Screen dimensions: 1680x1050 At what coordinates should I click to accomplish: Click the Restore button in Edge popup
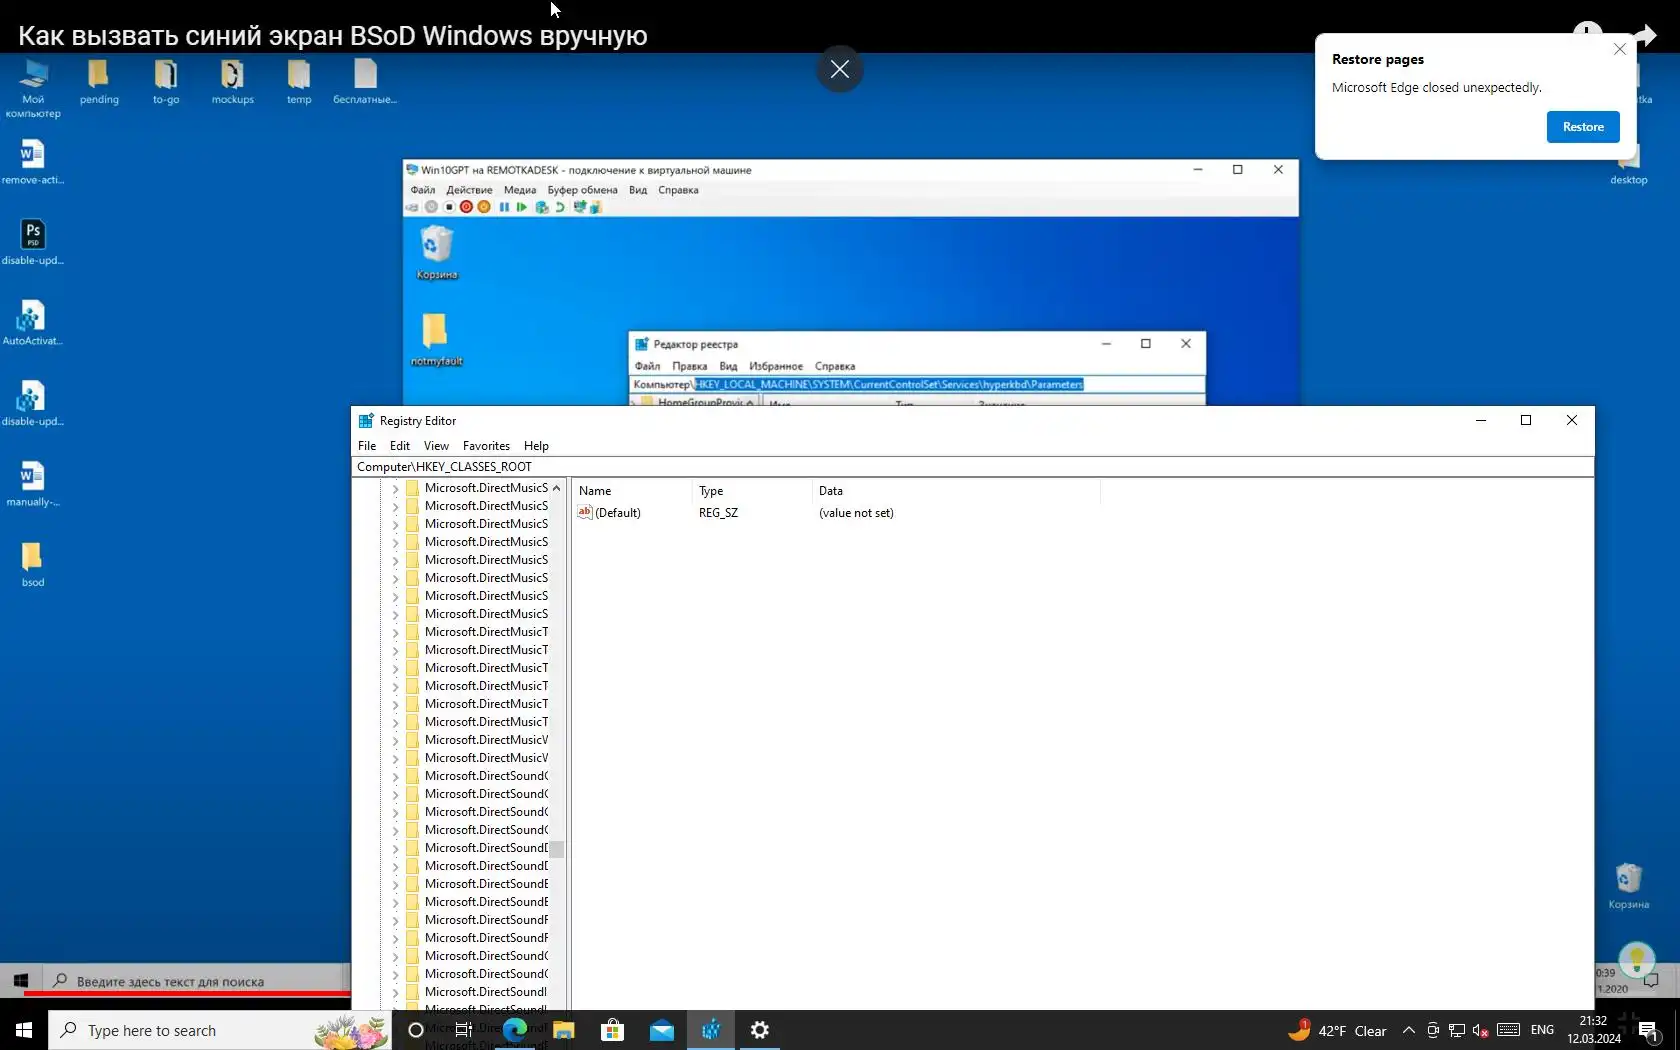click(1583, 127)
